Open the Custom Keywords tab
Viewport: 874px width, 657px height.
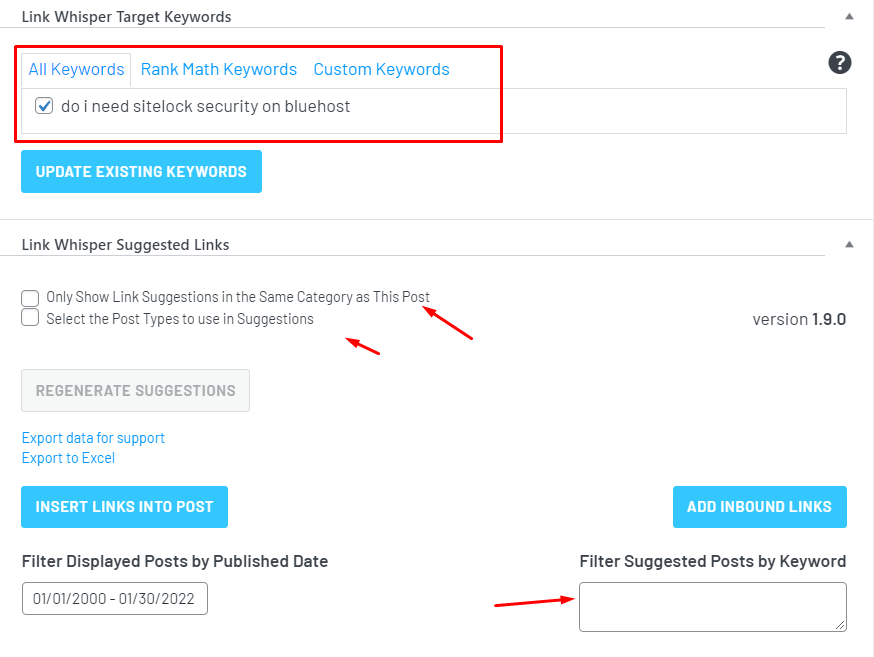coord(381,69)
